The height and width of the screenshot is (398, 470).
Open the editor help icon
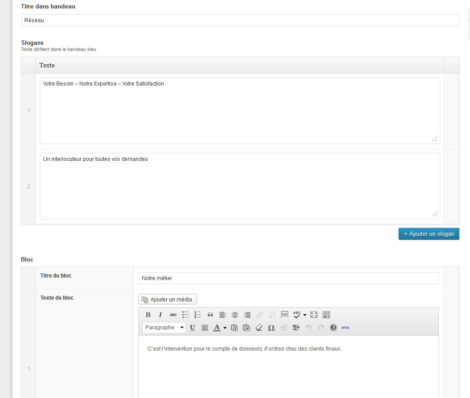333,328
